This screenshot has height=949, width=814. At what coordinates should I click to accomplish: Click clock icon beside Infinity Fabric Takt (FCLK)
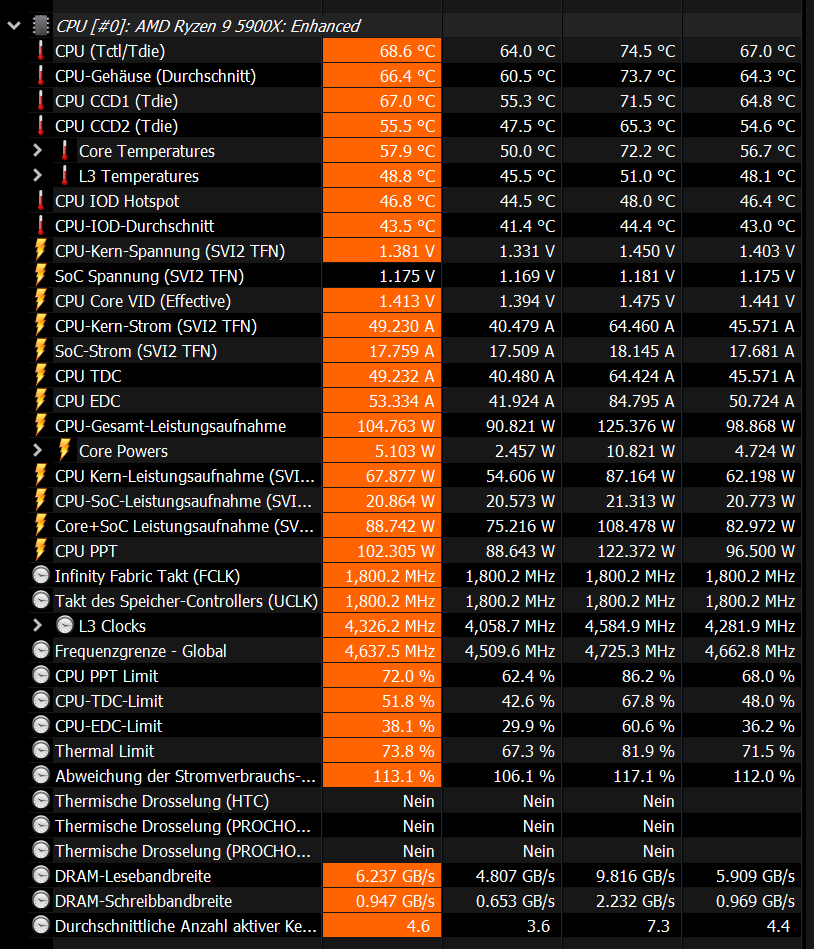click(41, 575)
